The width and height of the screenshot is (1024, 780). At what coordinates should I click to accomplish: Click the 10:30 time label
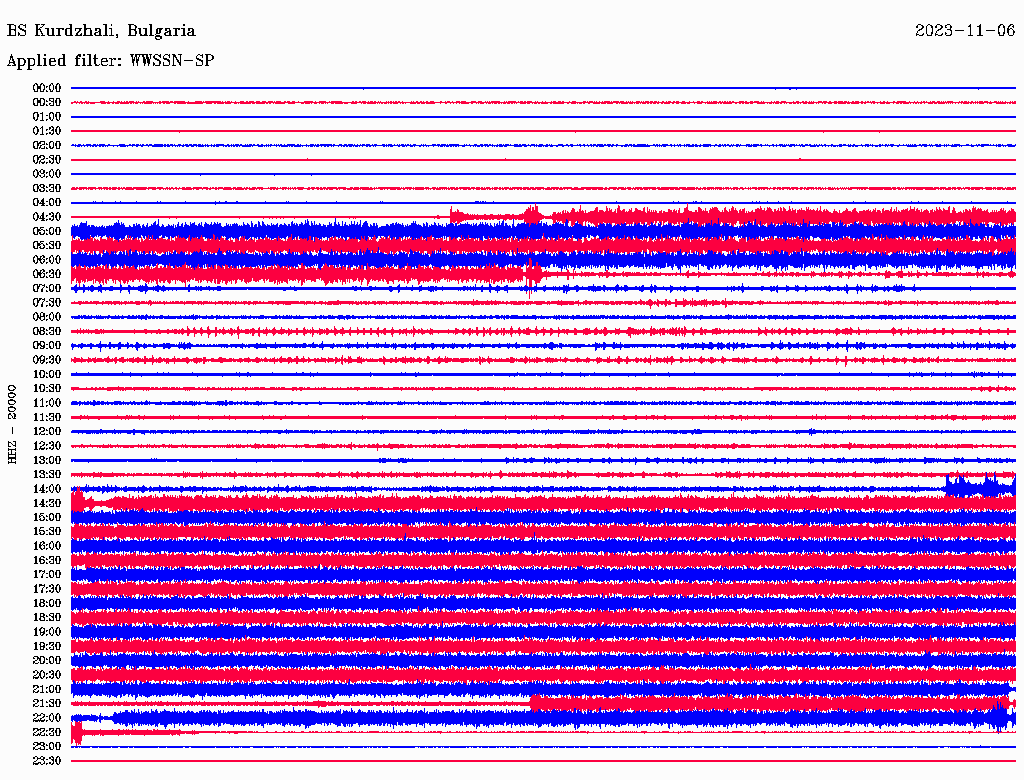(47, 389)
